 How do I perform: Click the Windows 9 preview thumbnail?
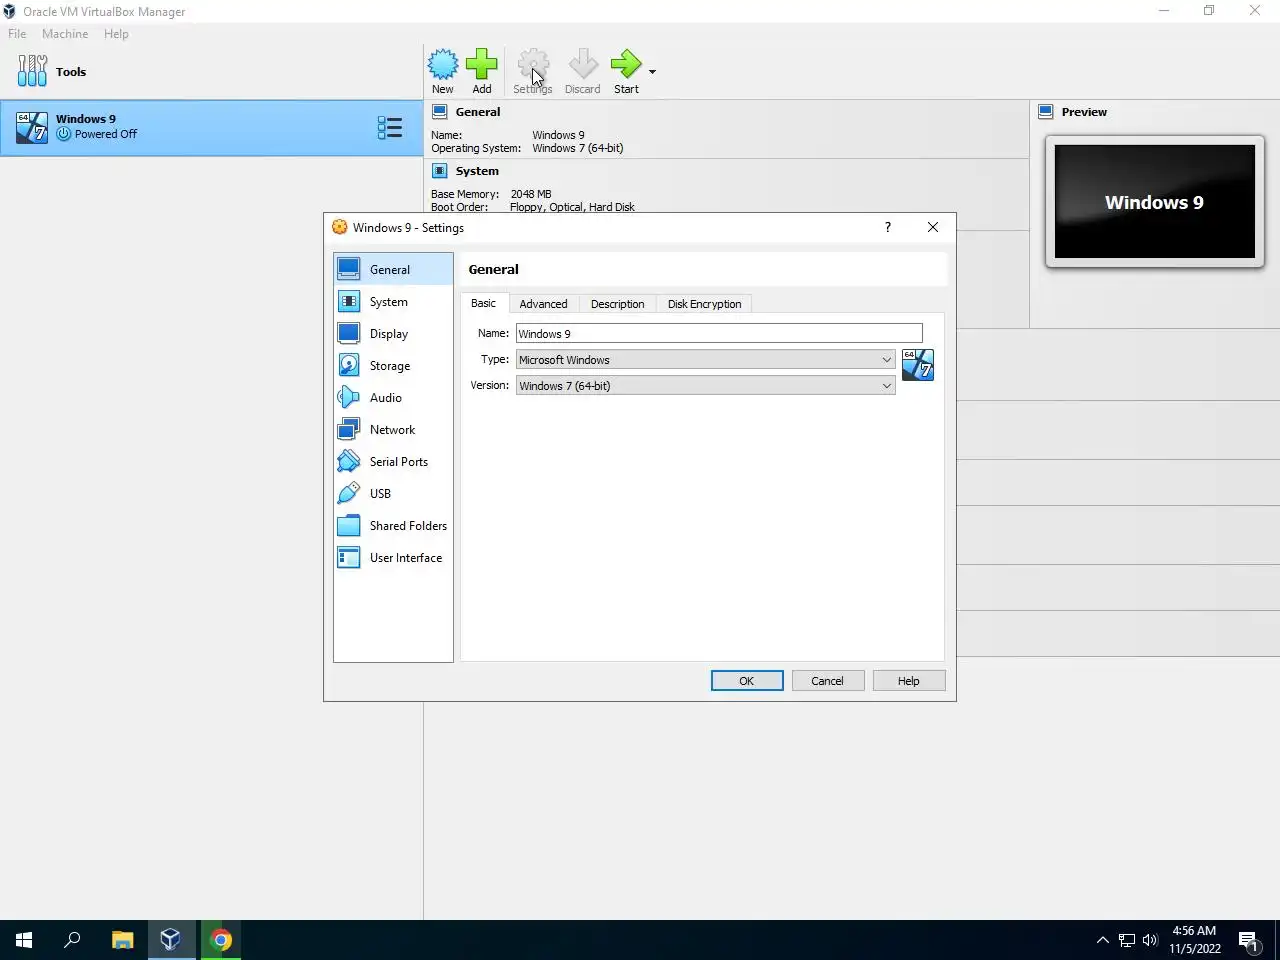click(x=1154, y=202)
